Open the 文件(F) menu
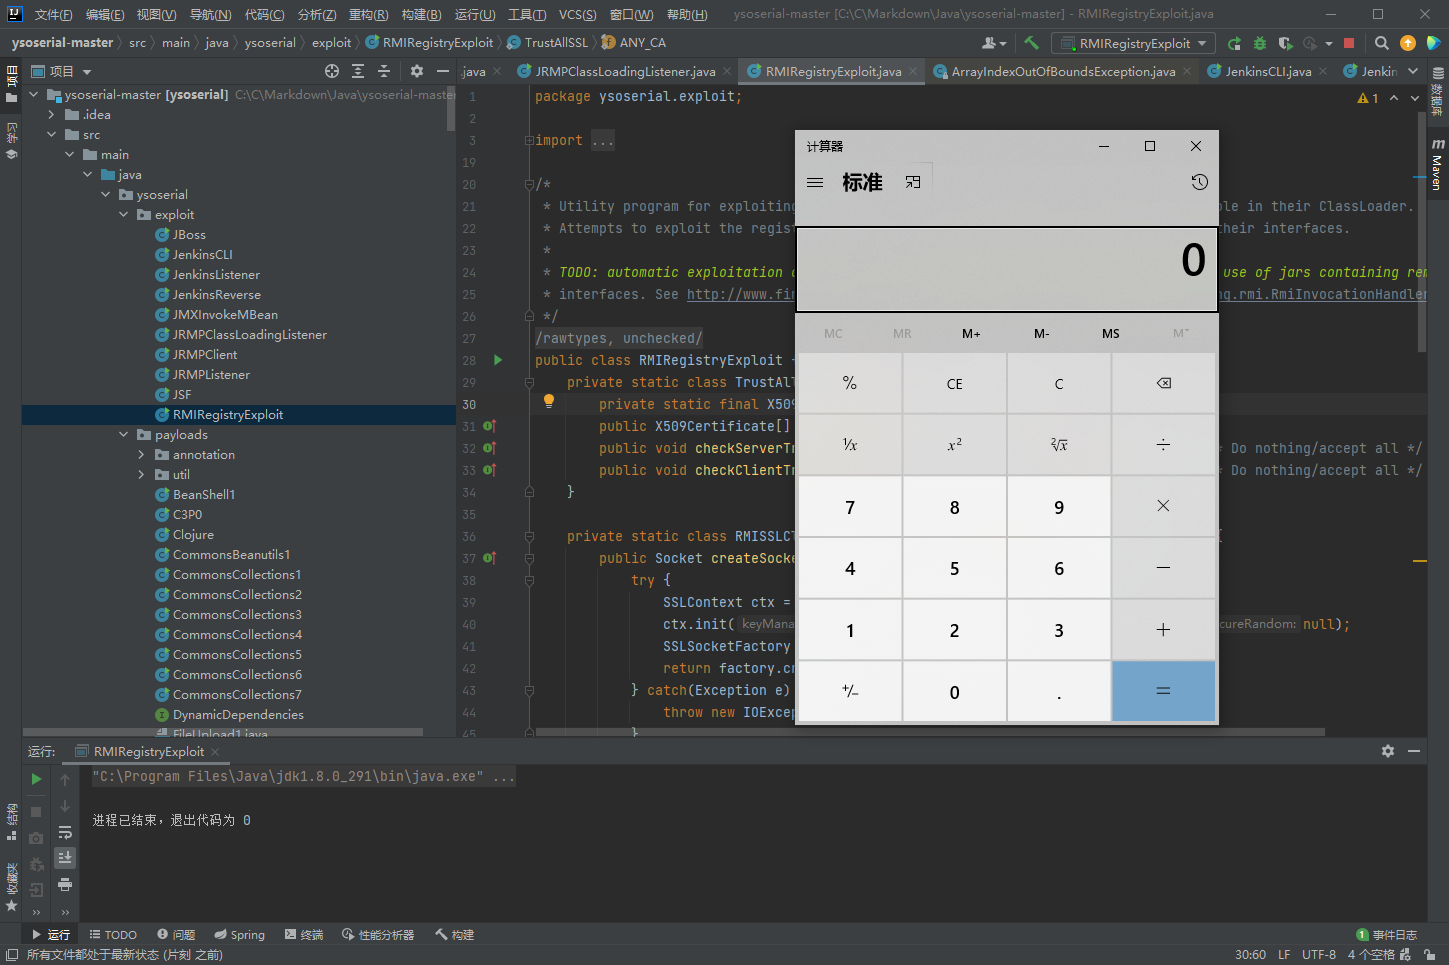1449x965 pixels. pos(53,14)
